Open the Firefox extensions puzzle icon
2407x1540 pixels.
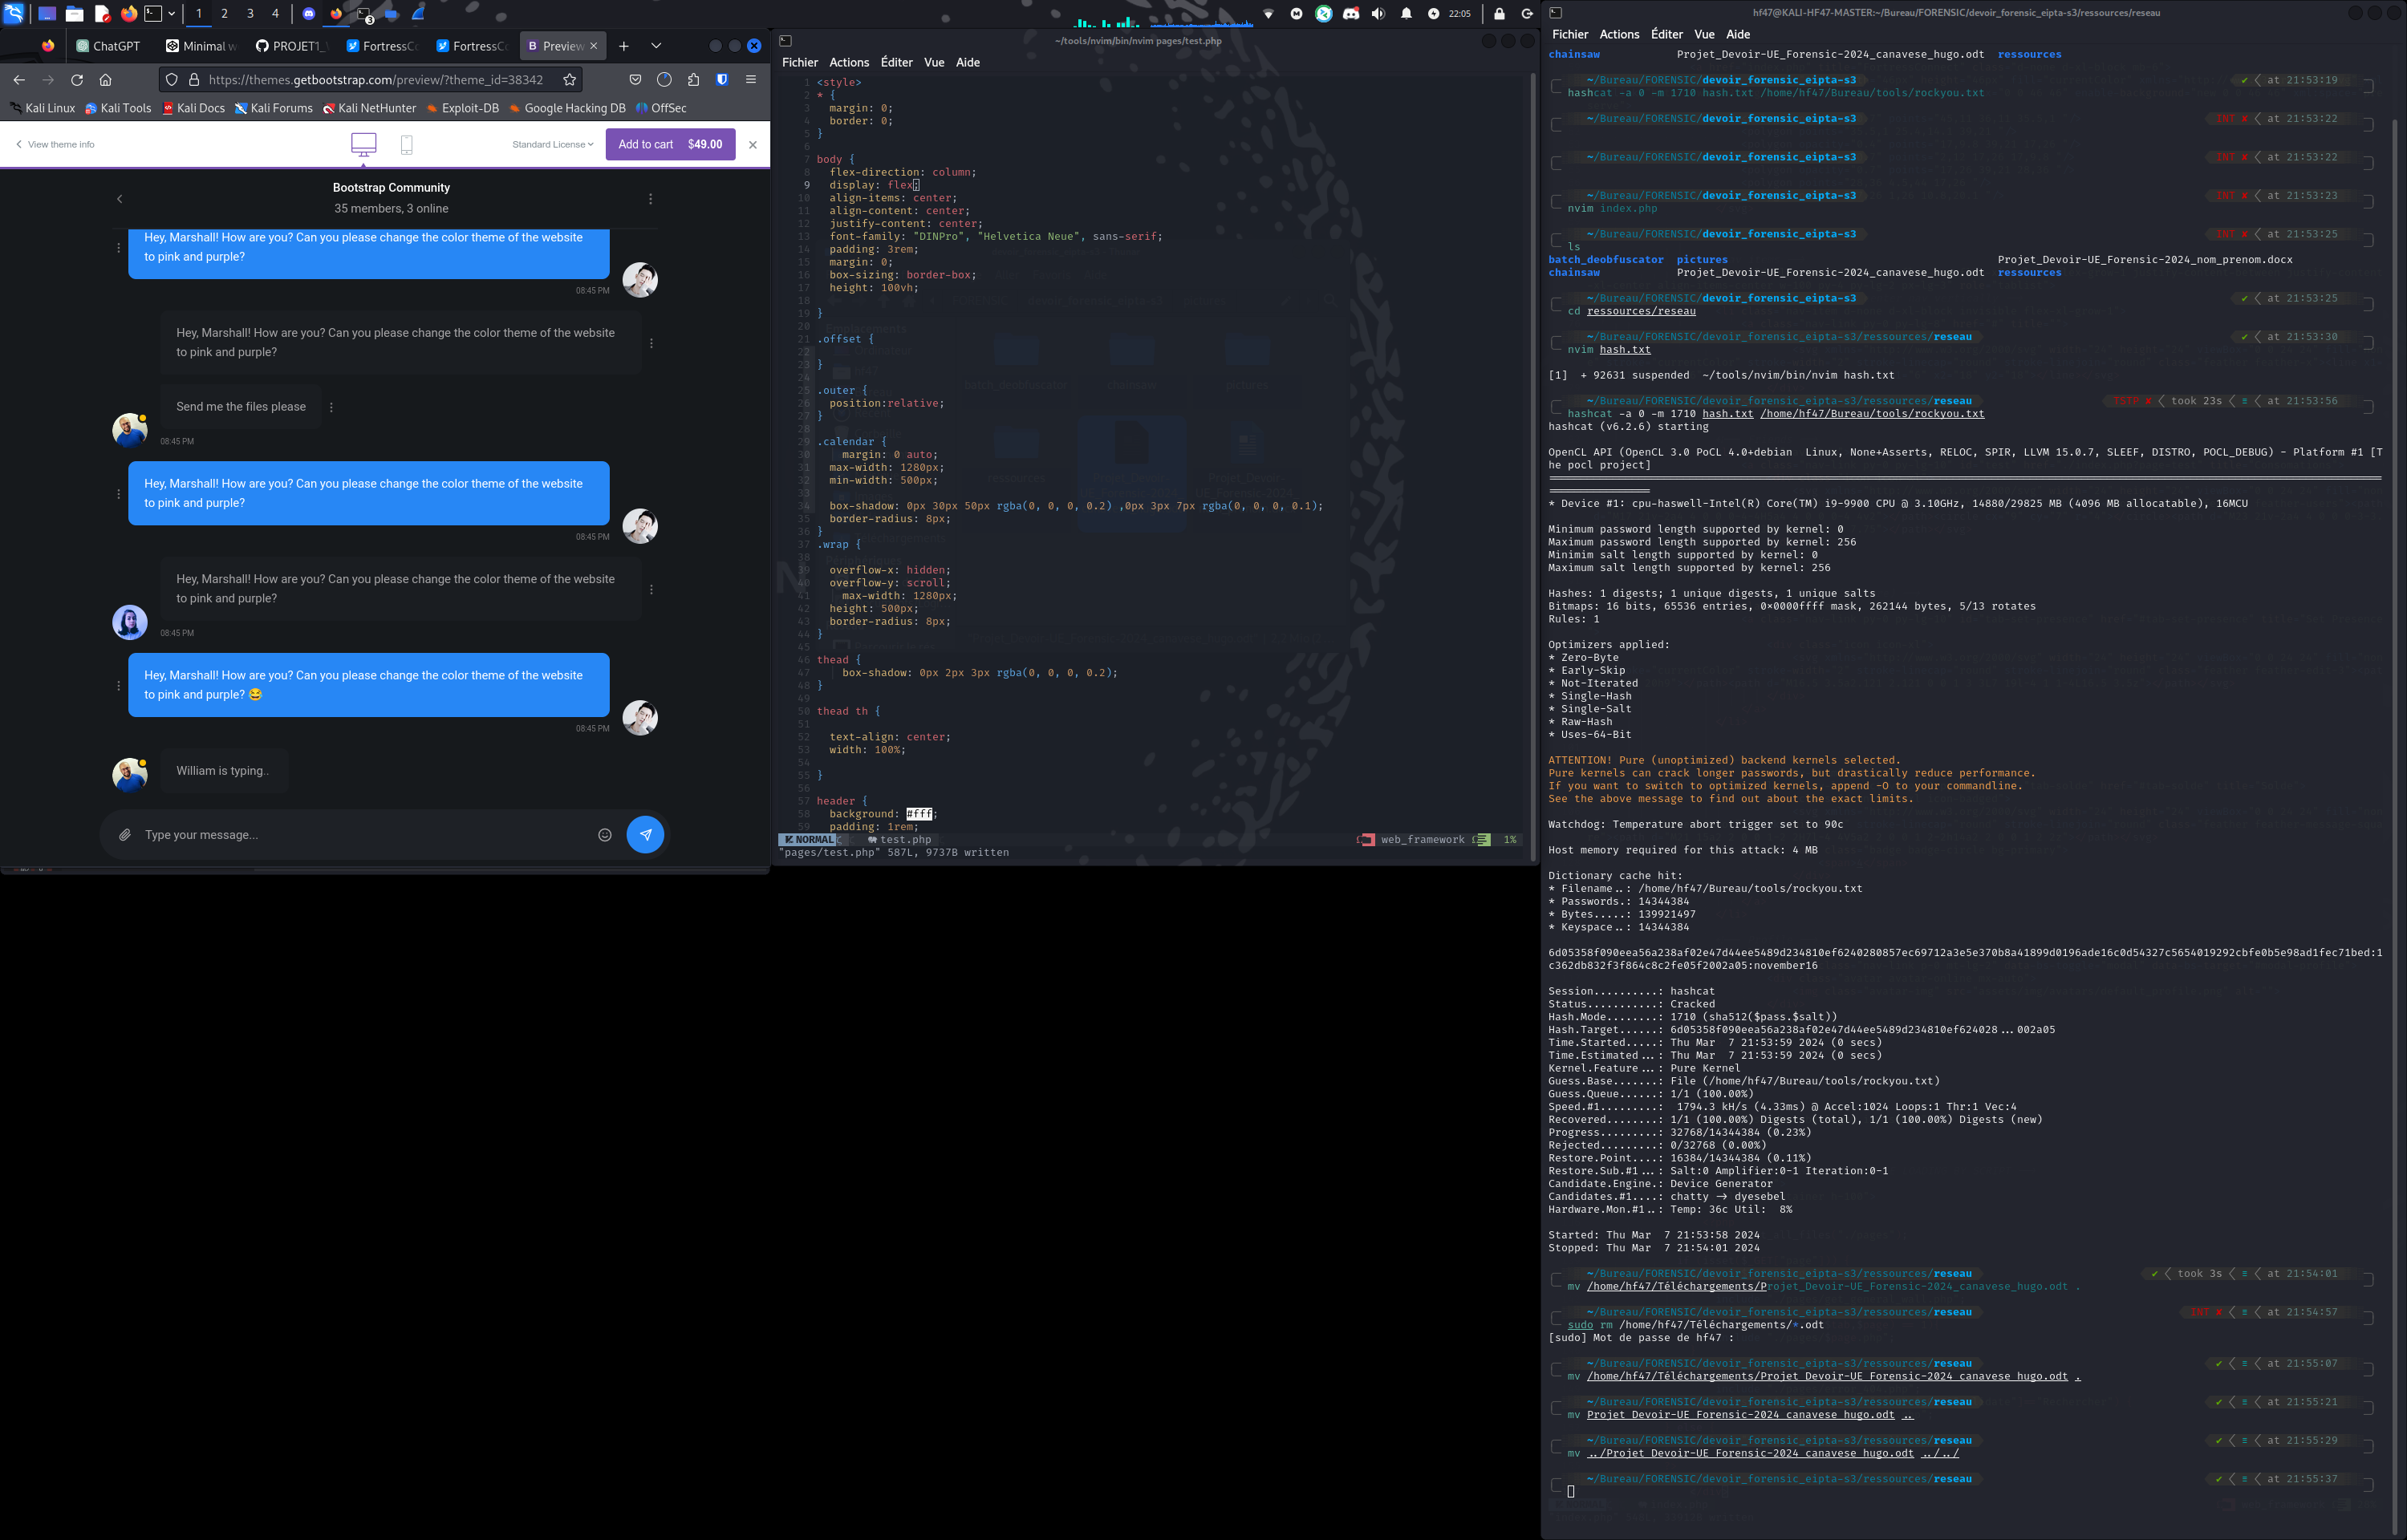point(693,80)
